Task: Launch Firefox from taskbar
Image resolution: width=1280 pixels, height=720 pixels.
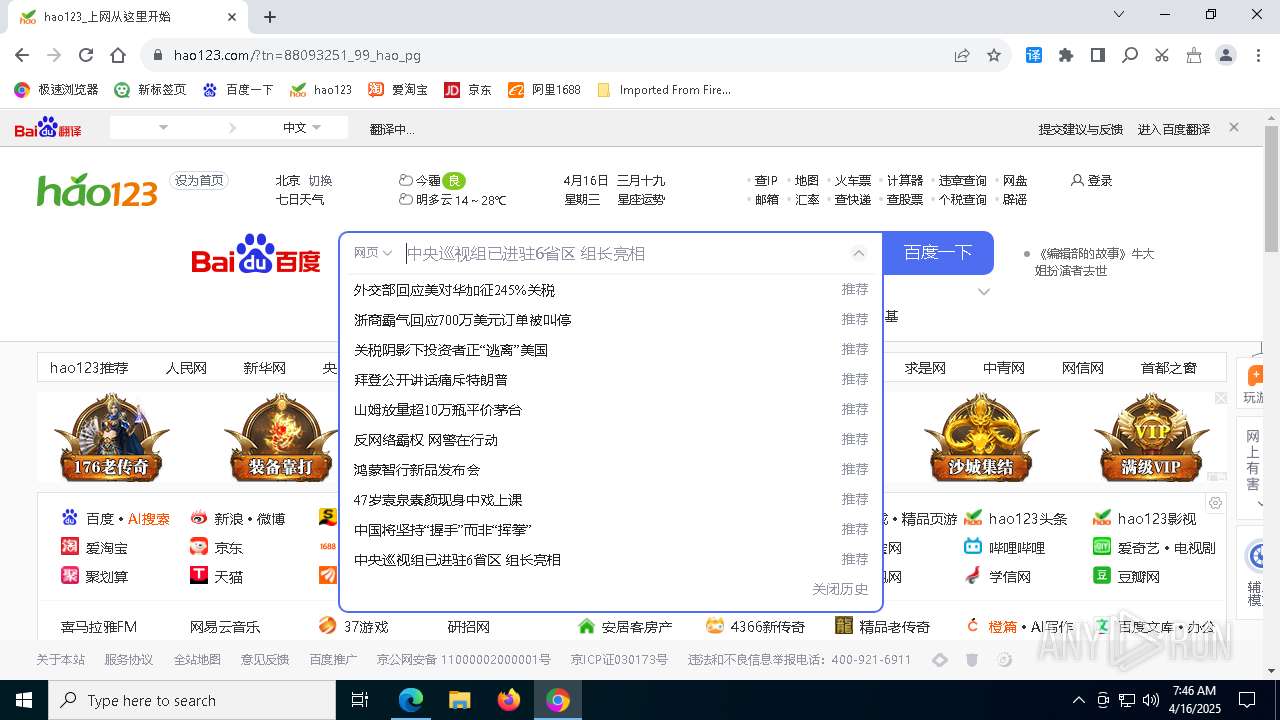Action: [x=509, y=700]
